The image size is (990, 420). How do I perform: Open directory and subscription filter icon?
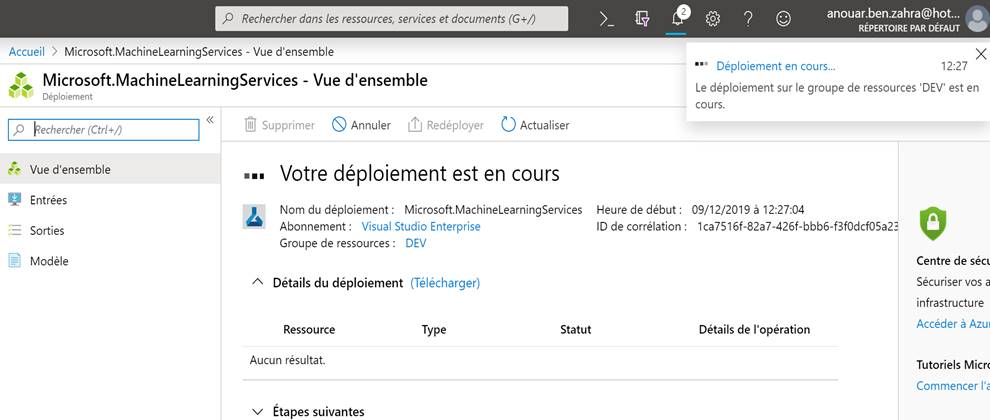643,18
